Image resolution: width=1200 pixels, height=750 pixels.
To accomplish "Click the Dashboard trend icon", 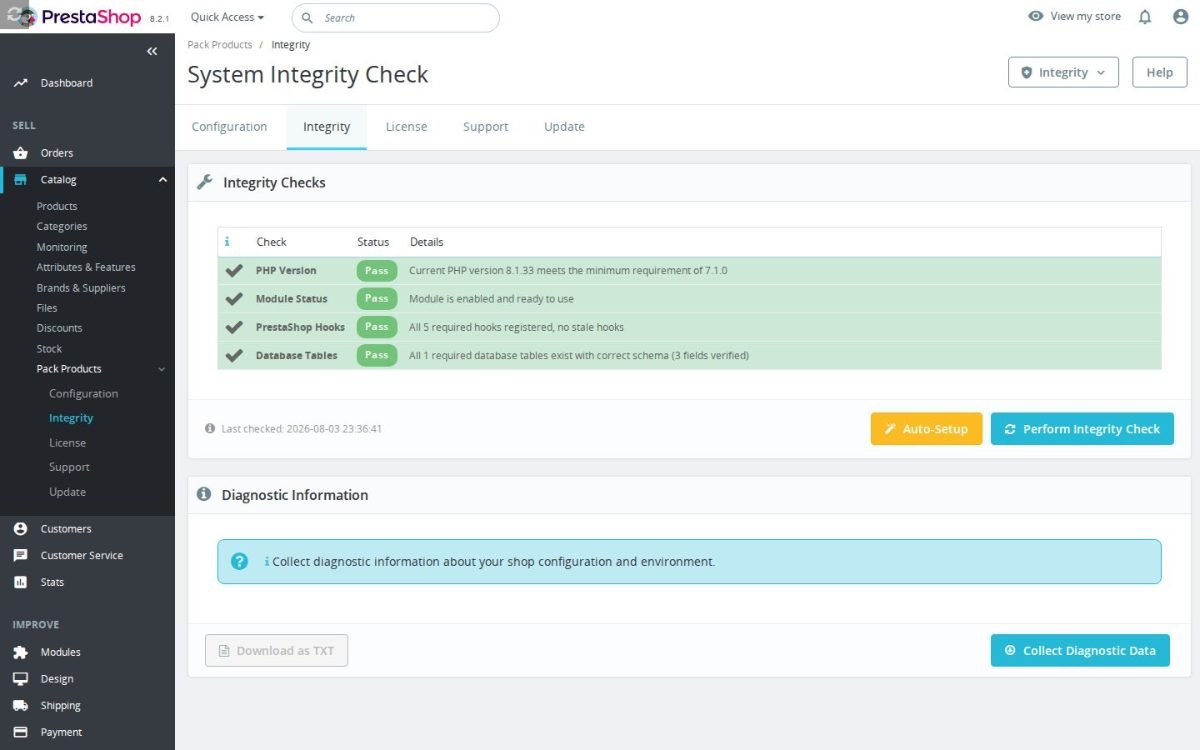I will click(20, 83).
